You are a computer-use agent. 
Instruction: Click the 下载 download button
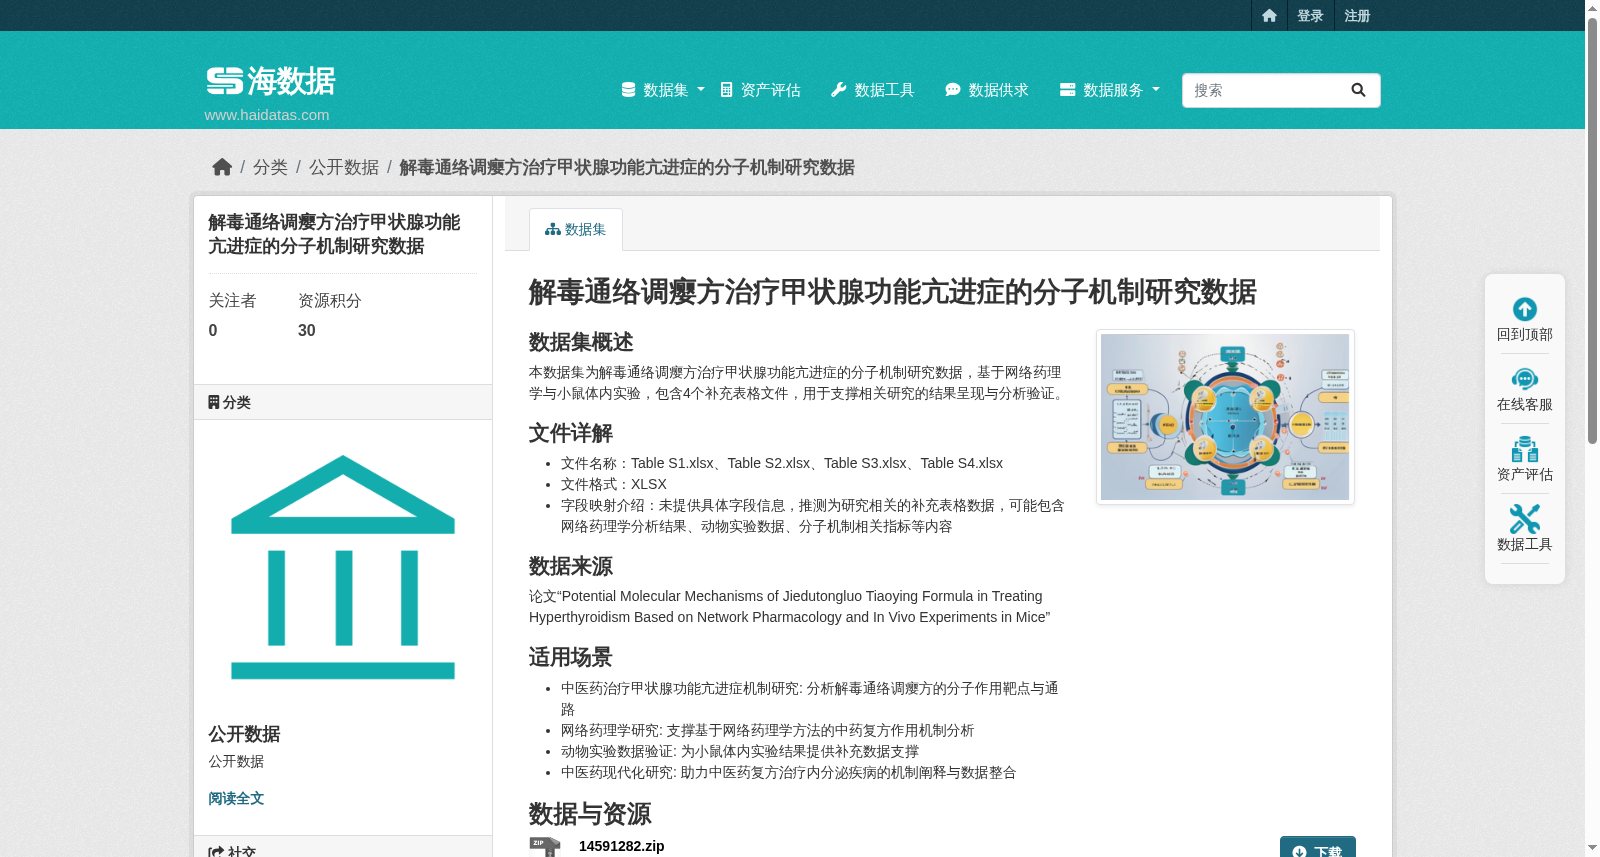(1318, 847)
